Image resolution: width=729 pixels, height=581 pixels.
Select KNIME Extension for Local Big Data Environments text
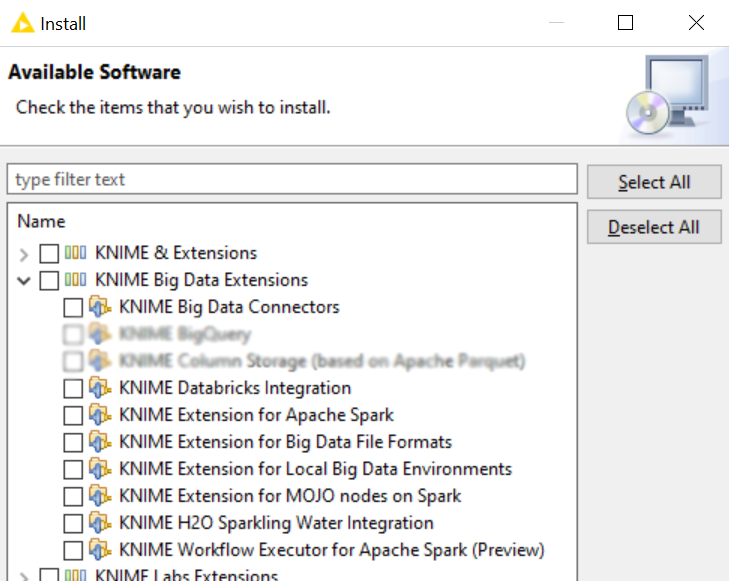pyautogui.click(x=315, y=469)
